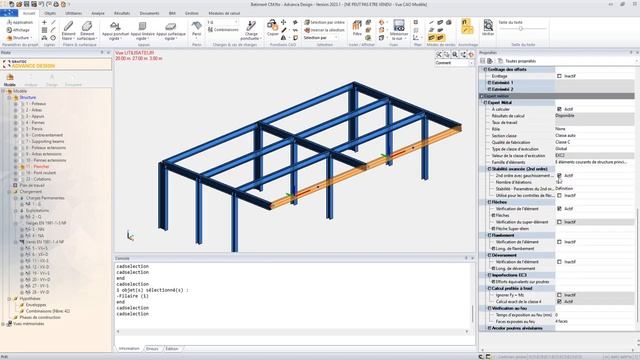Click the zoom magnifier icon in the view toolbar
The height and width of the screenshot is (360, 640).
point(455,54)
